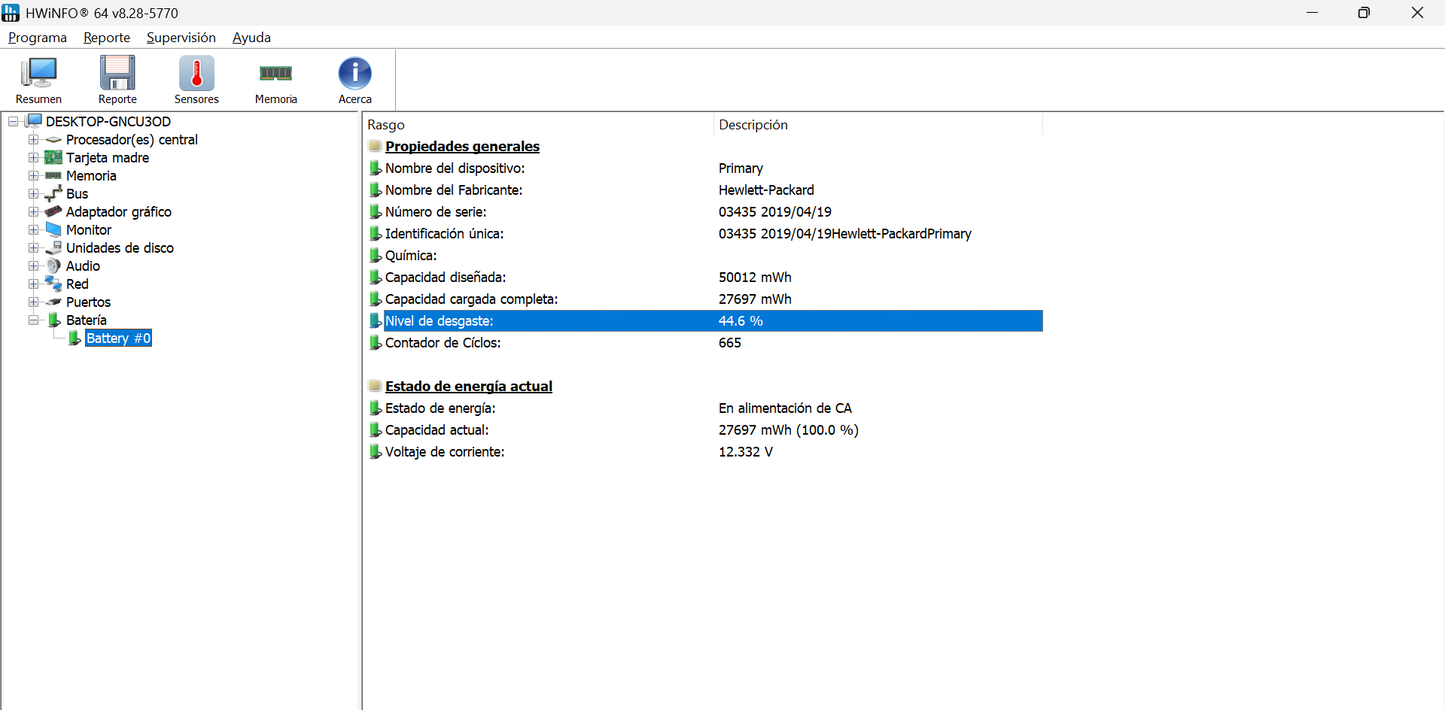Viewport: 1445px width, 710px height.
Task: Select the Número de serie row label
Action: pos(436,212)
